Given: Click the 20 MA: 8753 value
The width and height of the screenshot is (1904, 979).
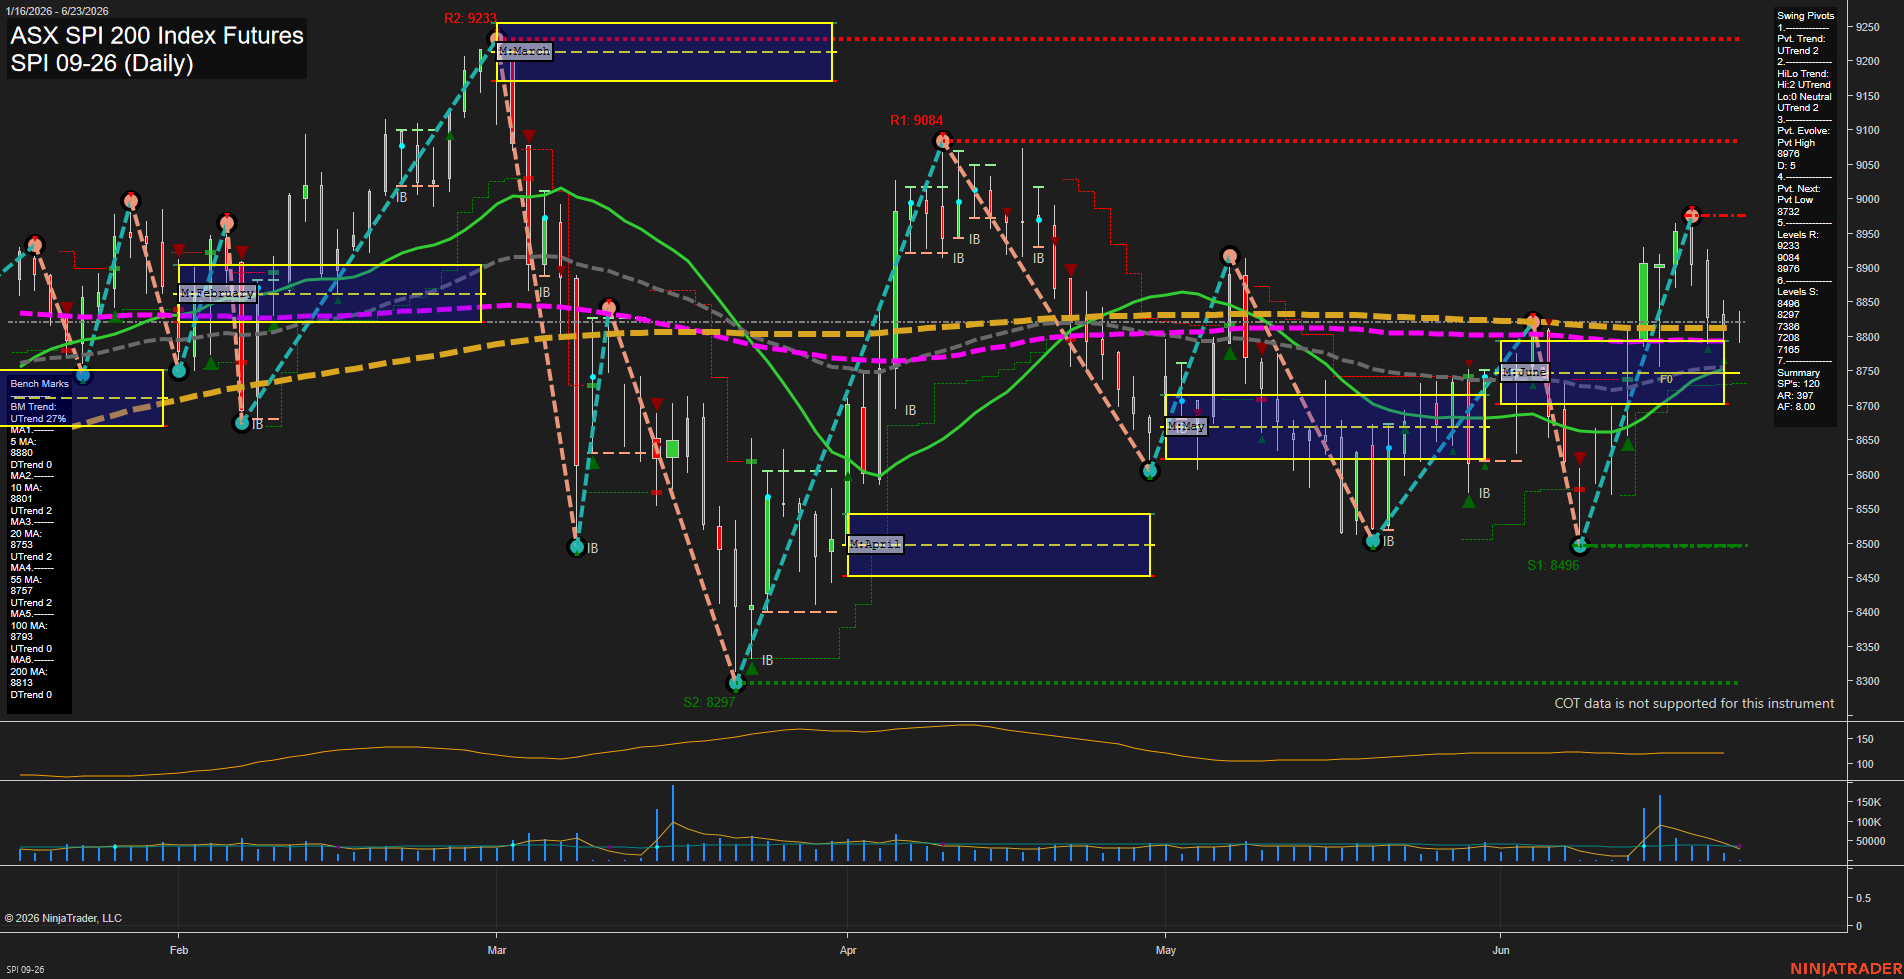Looking at the screenshot, I should pos(25,539).
